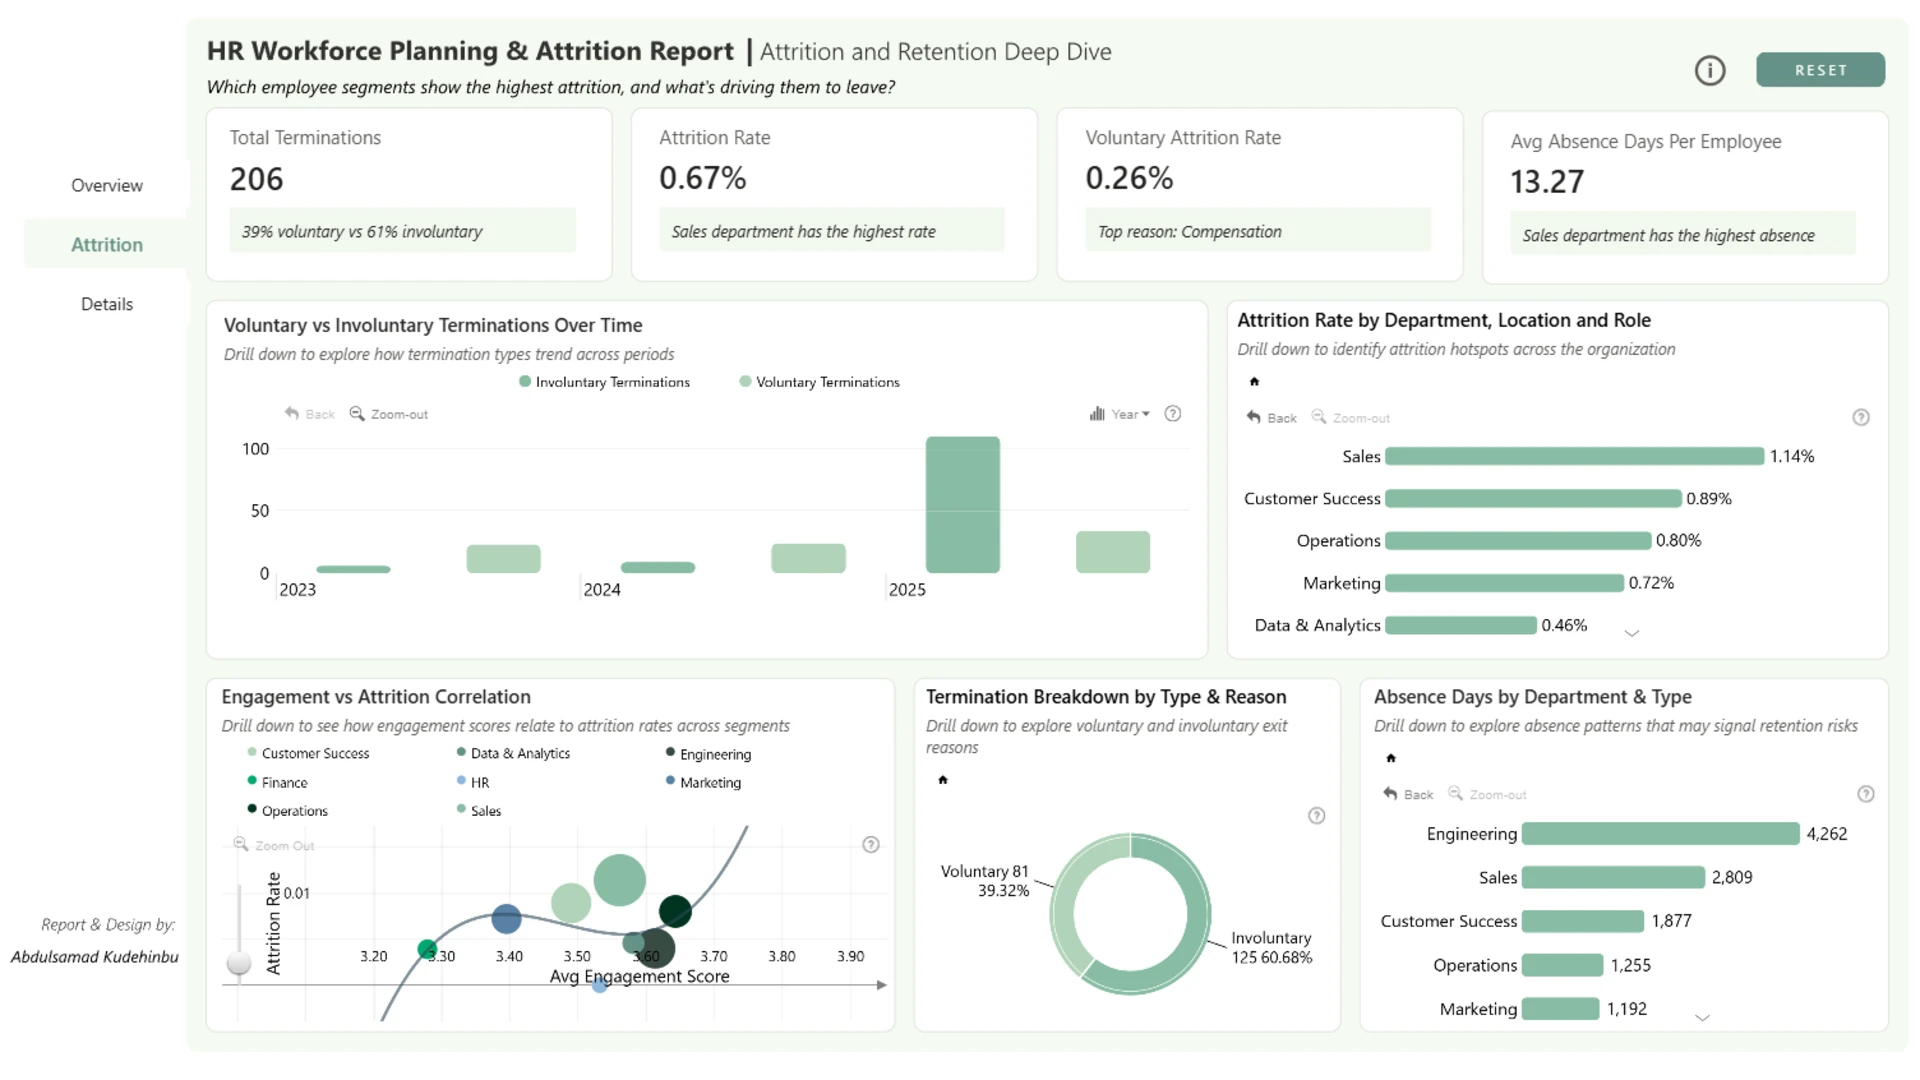Click the Voluntary Attrition Rate 0.26% value

click(x=1129, y=178)
